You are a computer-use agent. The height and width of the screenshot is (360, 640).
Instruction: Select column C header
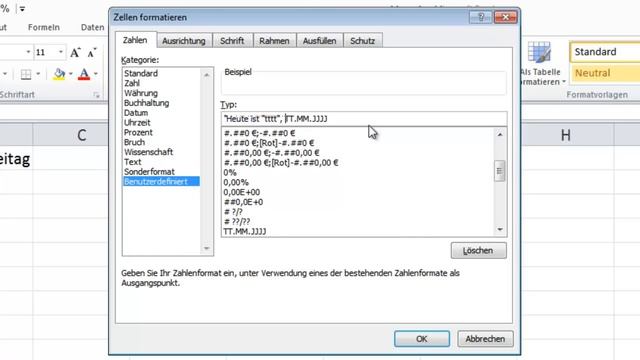(82, 135)
